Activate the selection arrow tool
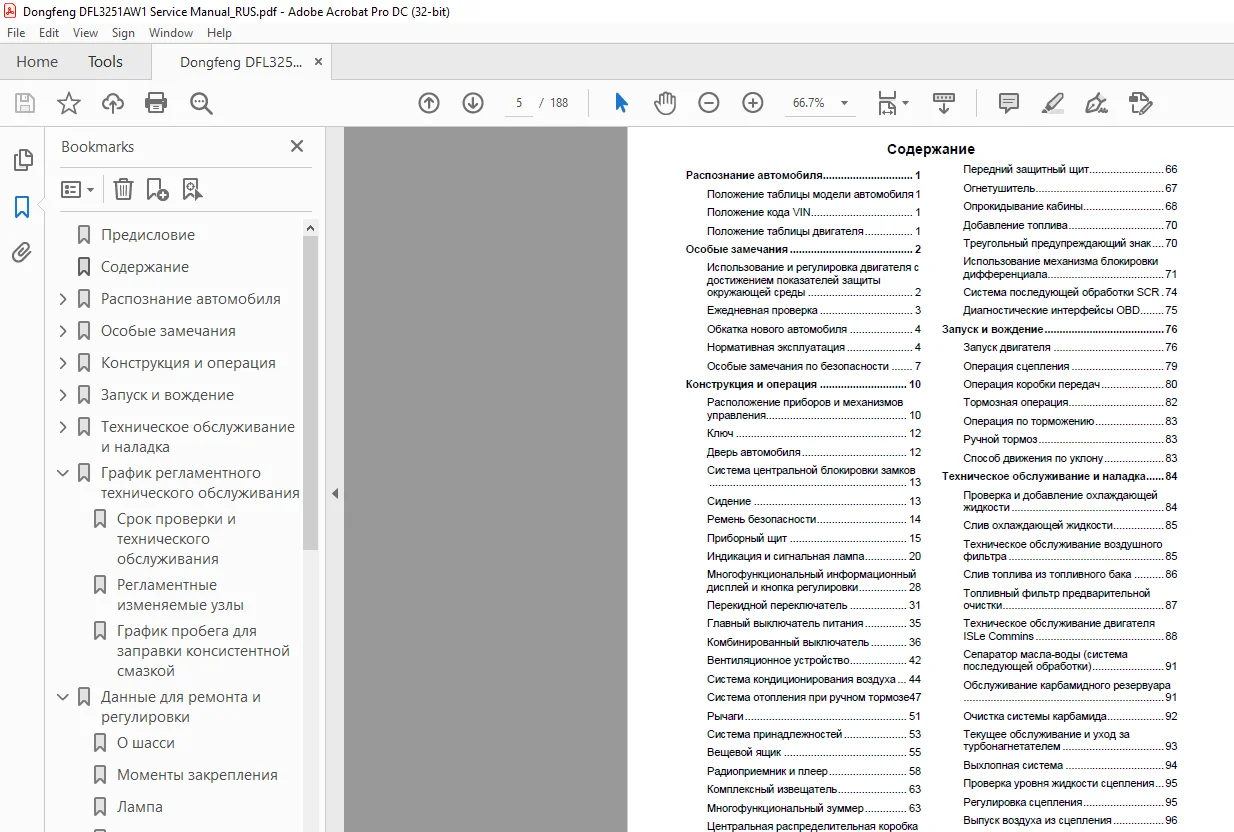 tap(621, 103)
